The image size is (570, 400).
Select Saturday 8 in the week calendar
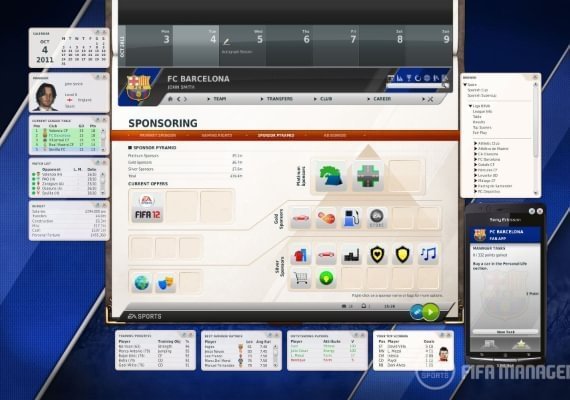pos(382,45)
